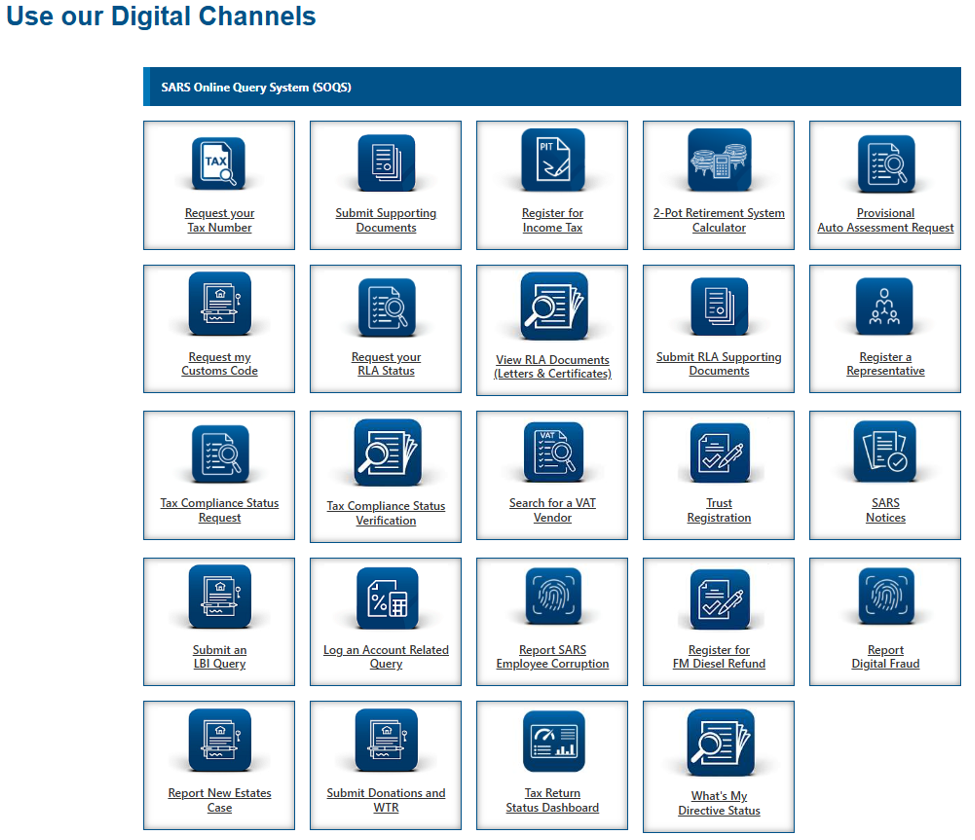Screen dimensions: 975x840
Task: Open the Submit Supporting Documents icon
Action: (x=386, y=163)
